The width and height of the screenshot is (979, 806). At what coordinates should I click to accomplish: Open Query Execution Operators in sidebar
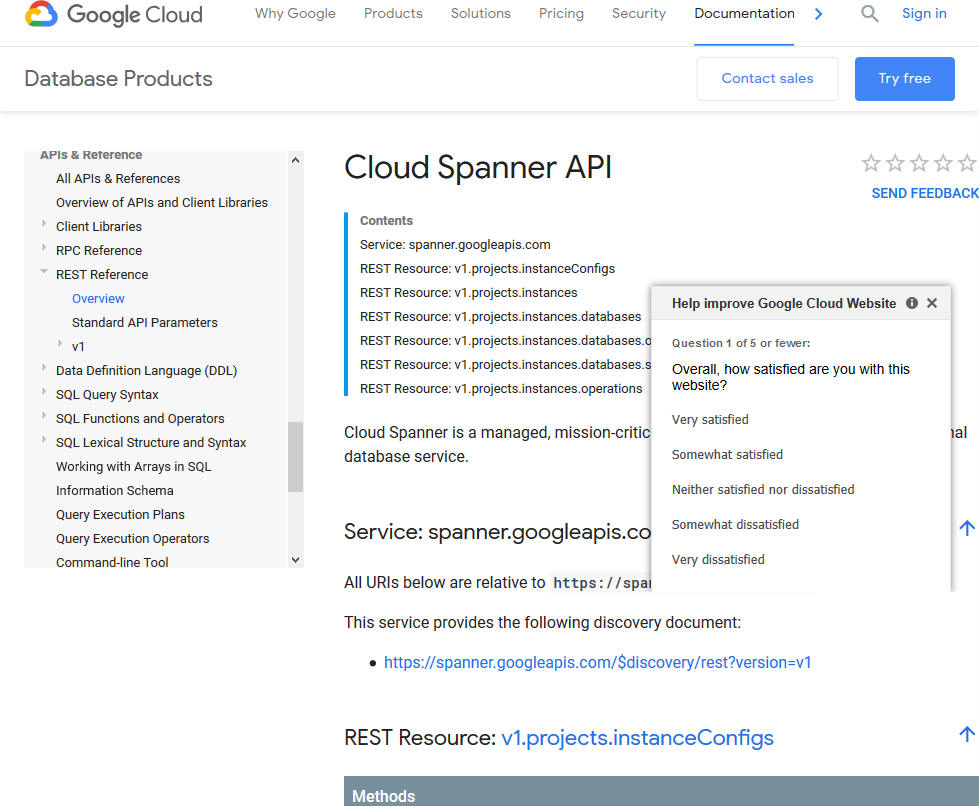[x=132, y=539]
